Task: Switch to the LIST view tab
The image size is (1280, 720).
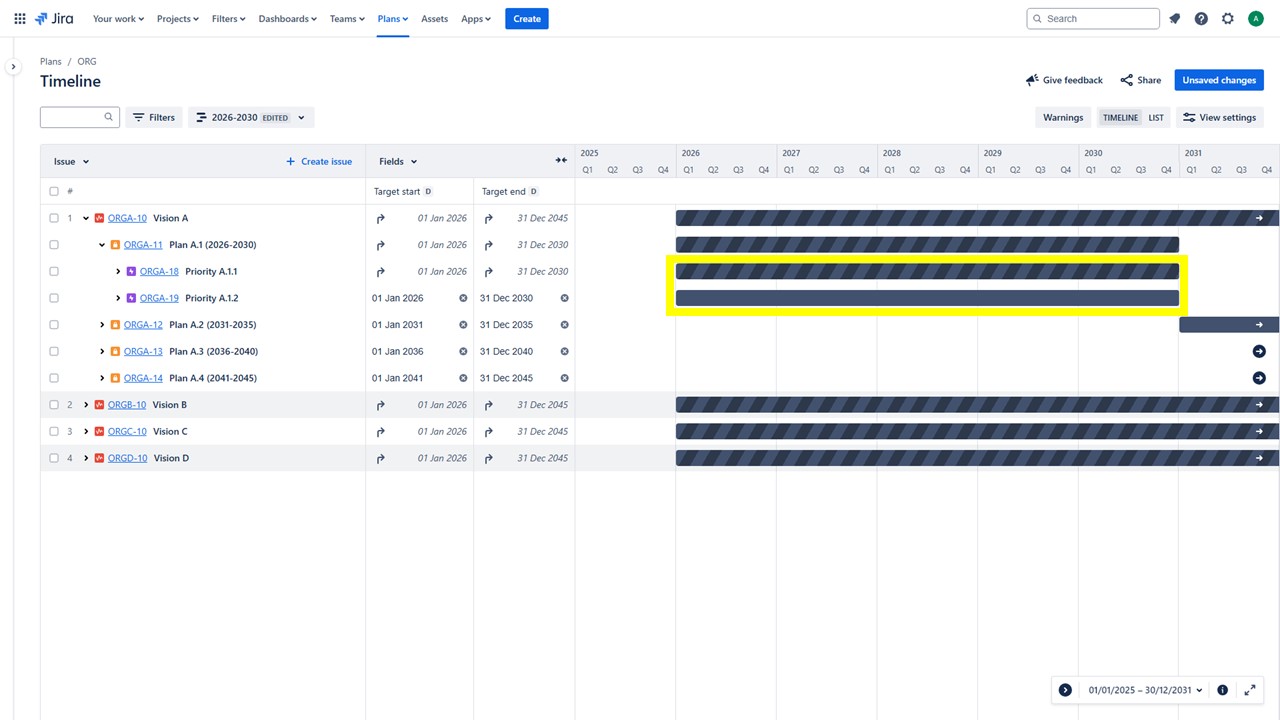Action: coord(1156,117)
